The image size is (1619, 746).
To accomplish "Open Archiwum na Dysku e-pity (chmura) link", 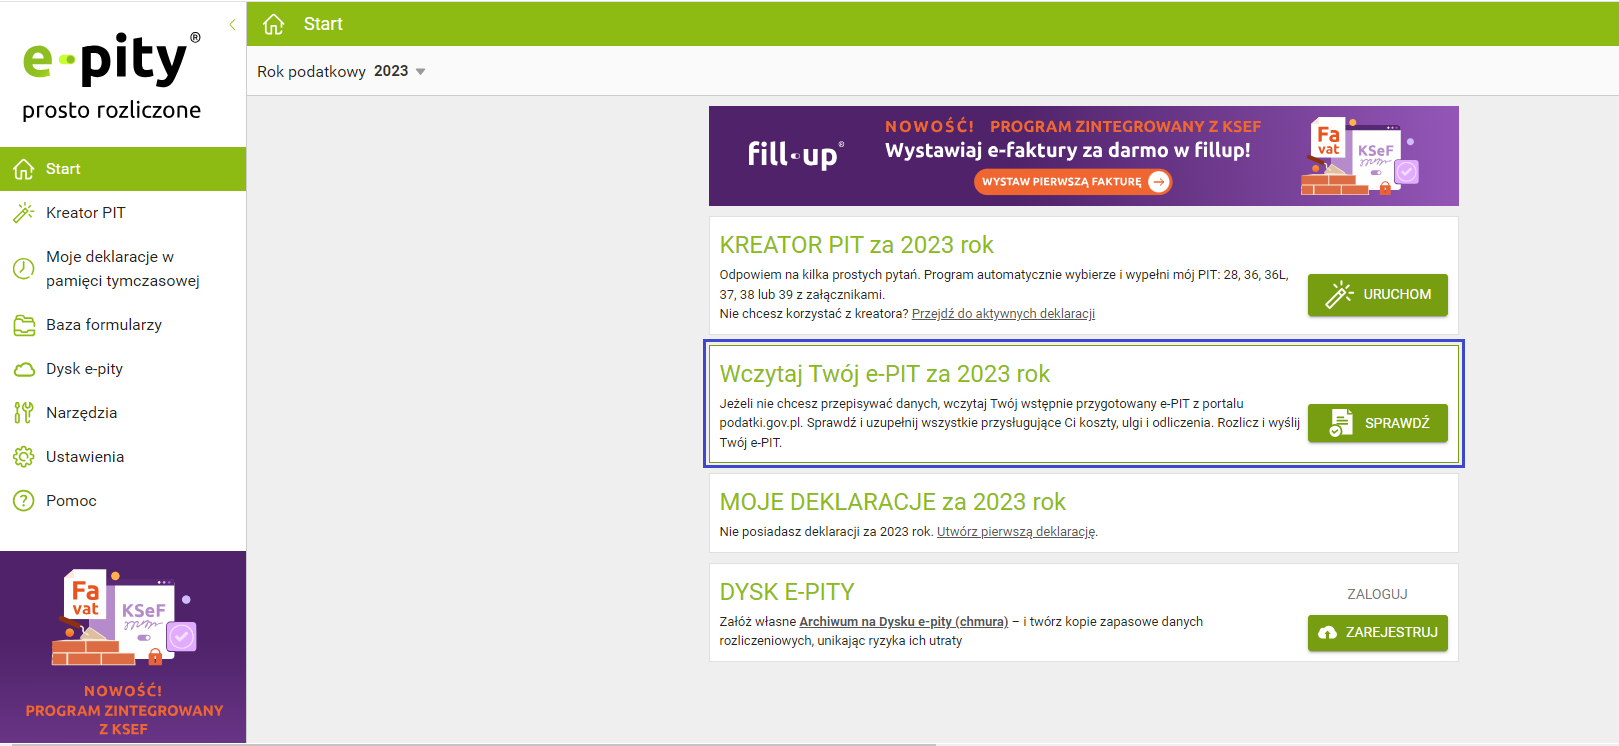I will [x=903, y=622].
